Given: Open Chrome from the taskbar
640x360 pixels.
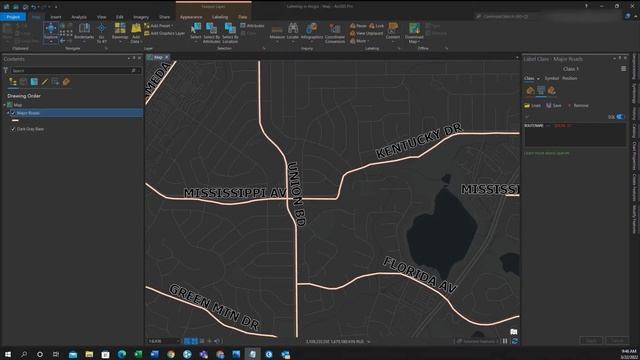Looking at the screenshot, I should (171, 354).
